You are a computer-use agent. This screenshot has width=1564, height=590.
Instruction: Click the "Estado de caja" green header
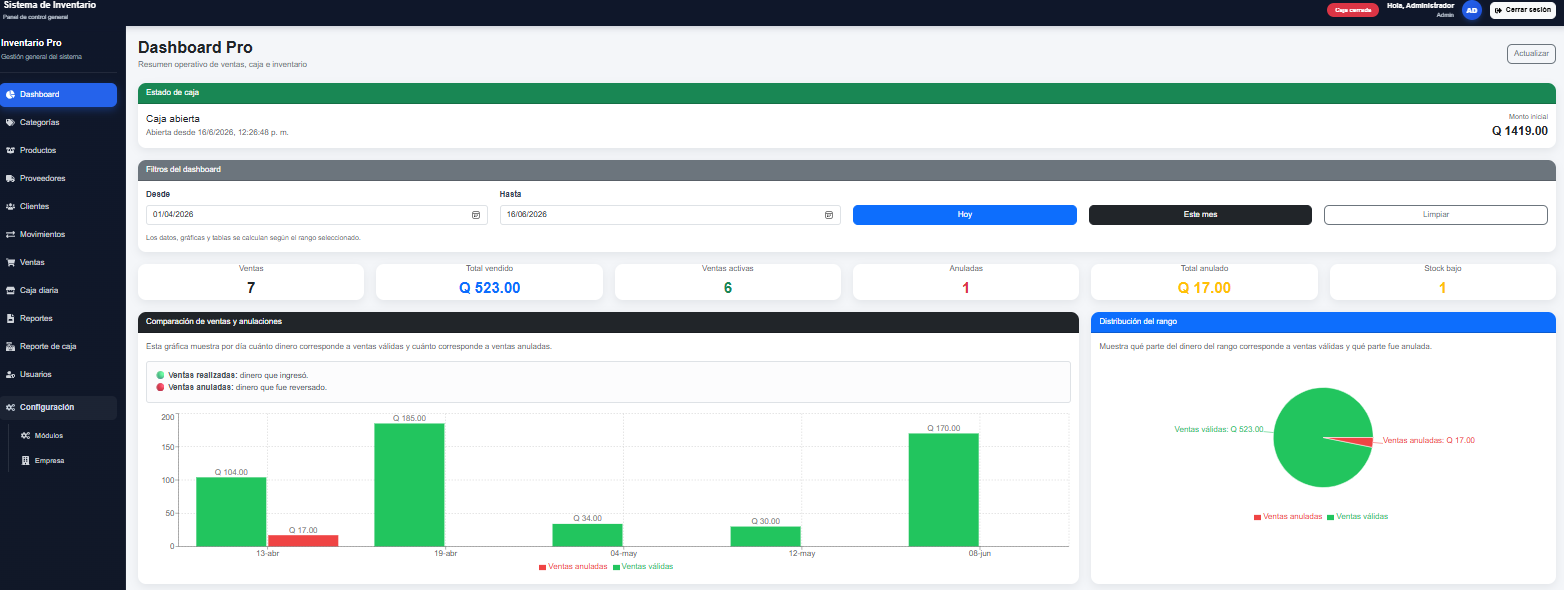click(x=846, y=93)
